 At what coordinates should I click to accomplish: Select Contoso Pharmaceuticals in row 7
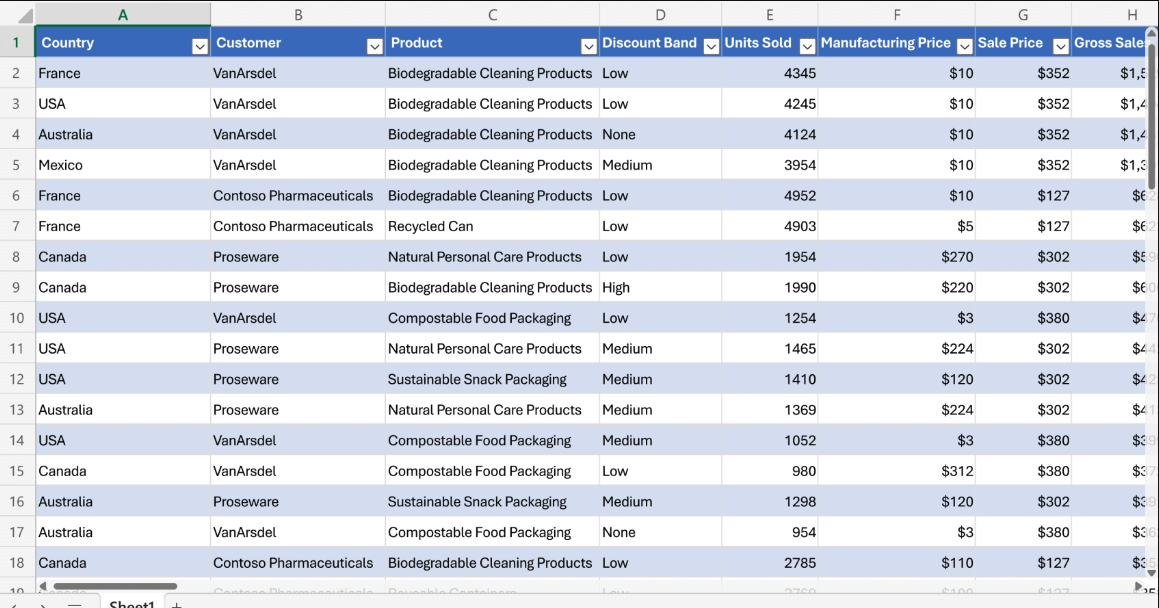coord(298,226)
